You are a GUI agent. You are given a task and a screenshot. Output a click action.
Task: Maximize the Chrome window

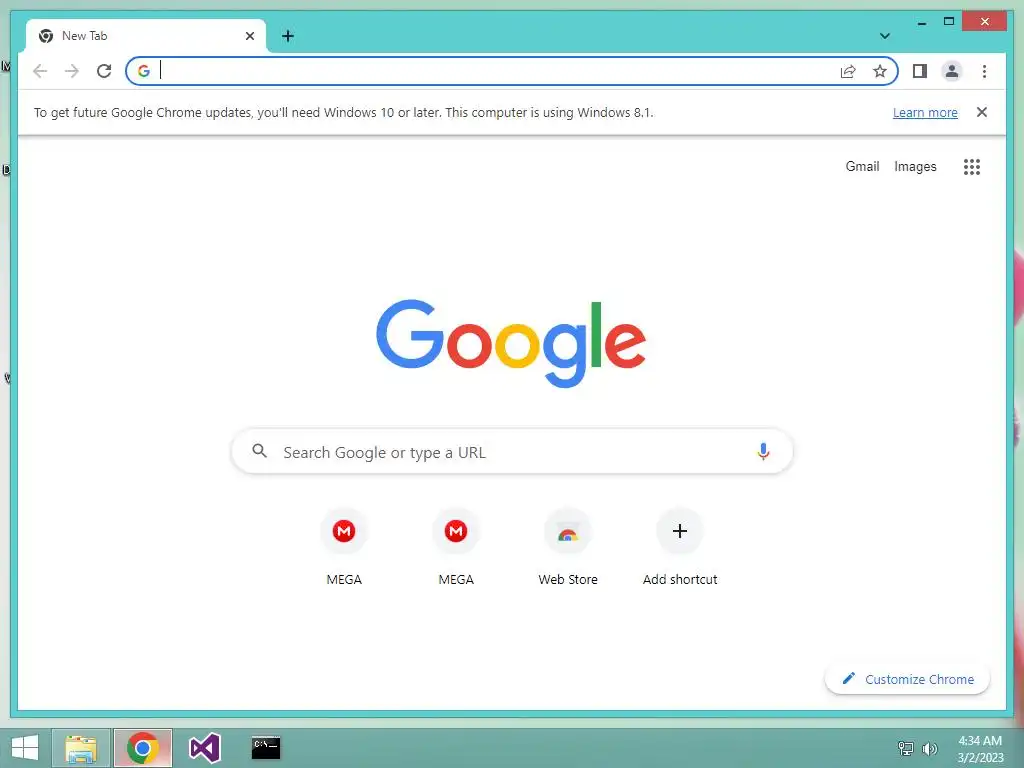click(949, 22)
